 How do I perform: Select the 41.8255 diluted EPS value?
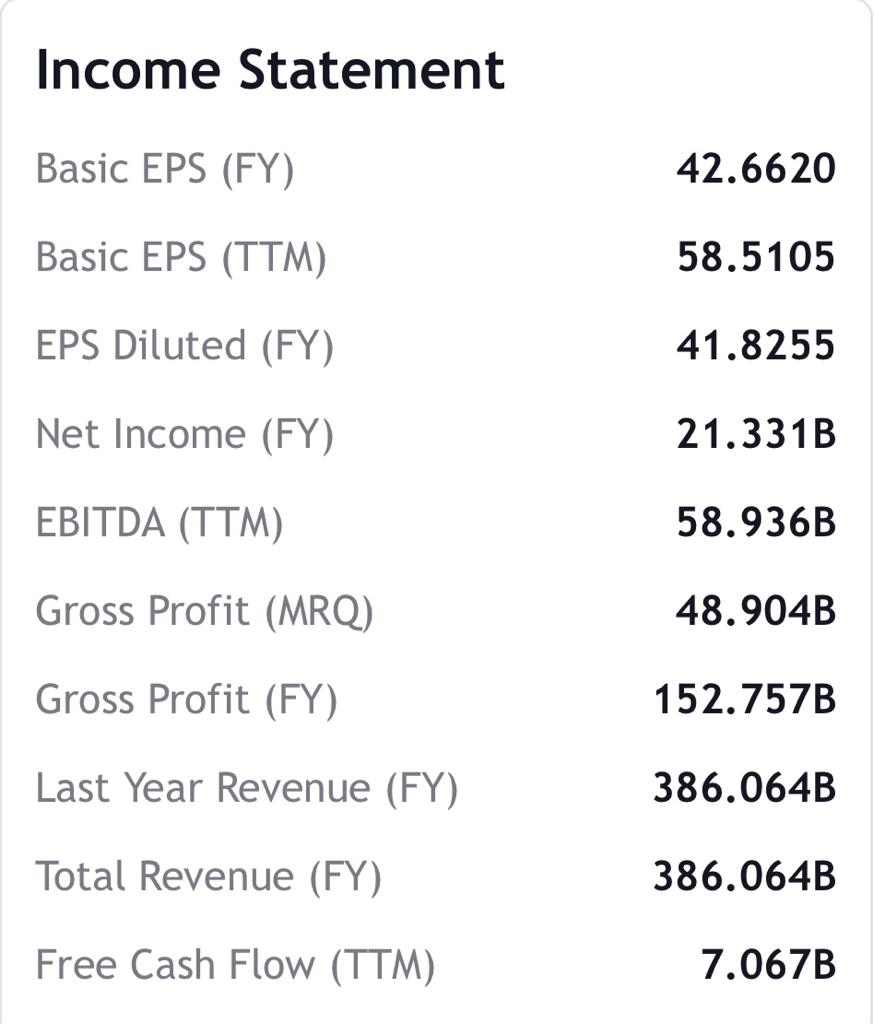(755, 345)
